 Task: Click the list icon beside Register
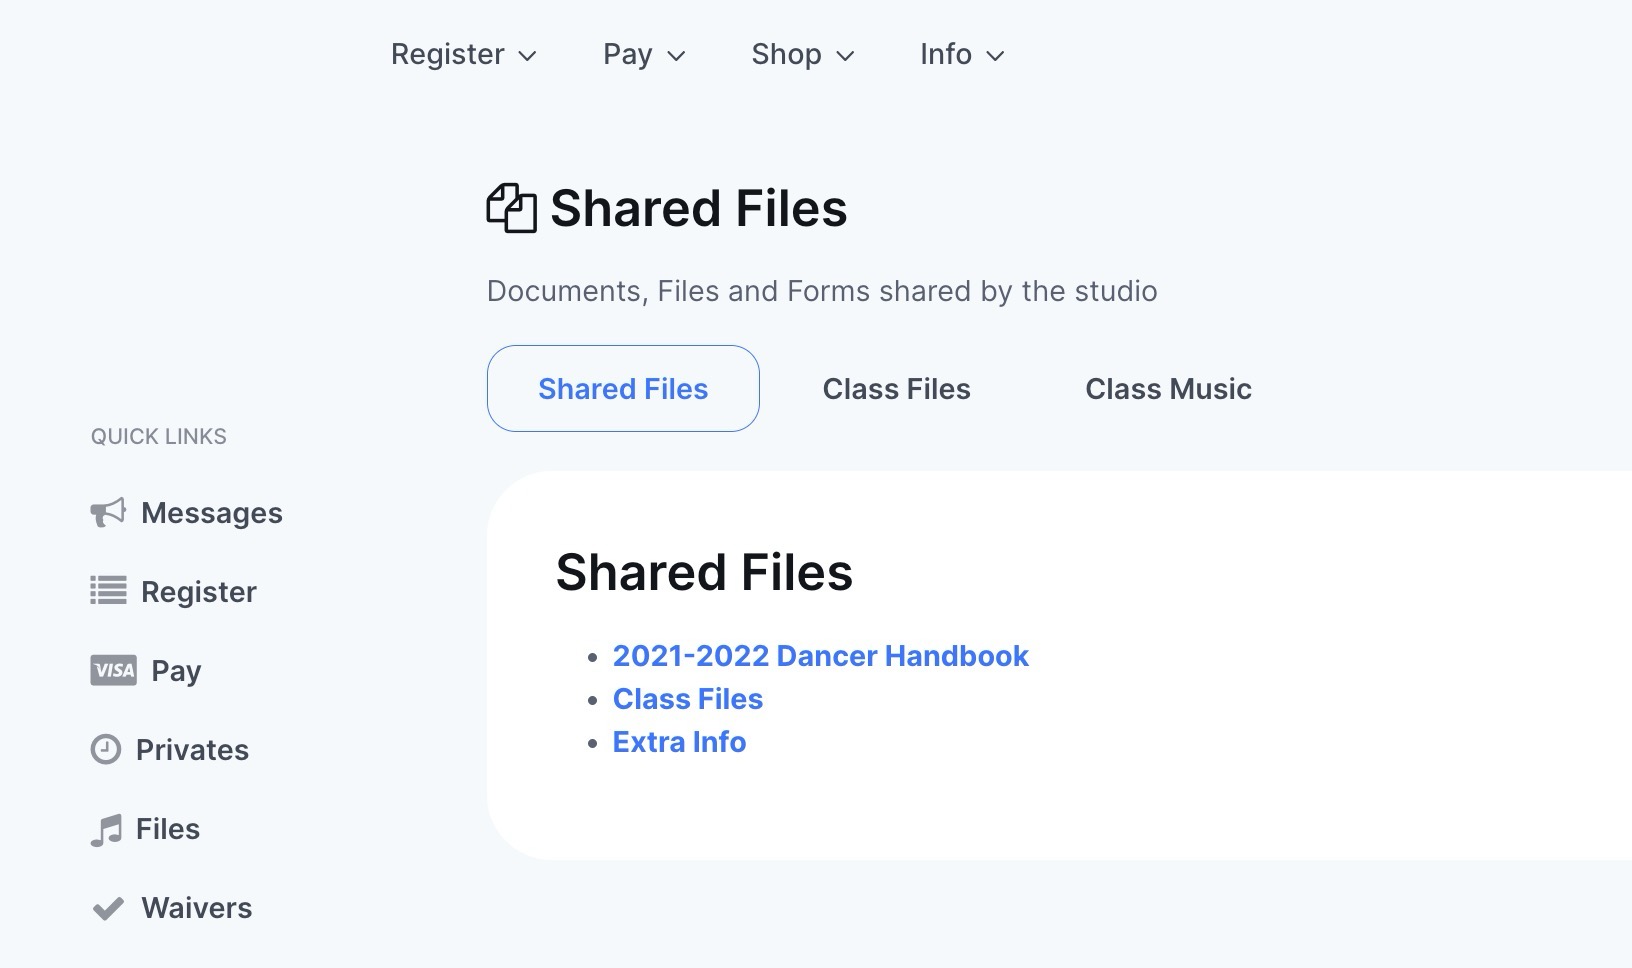(x=108, y=591)
